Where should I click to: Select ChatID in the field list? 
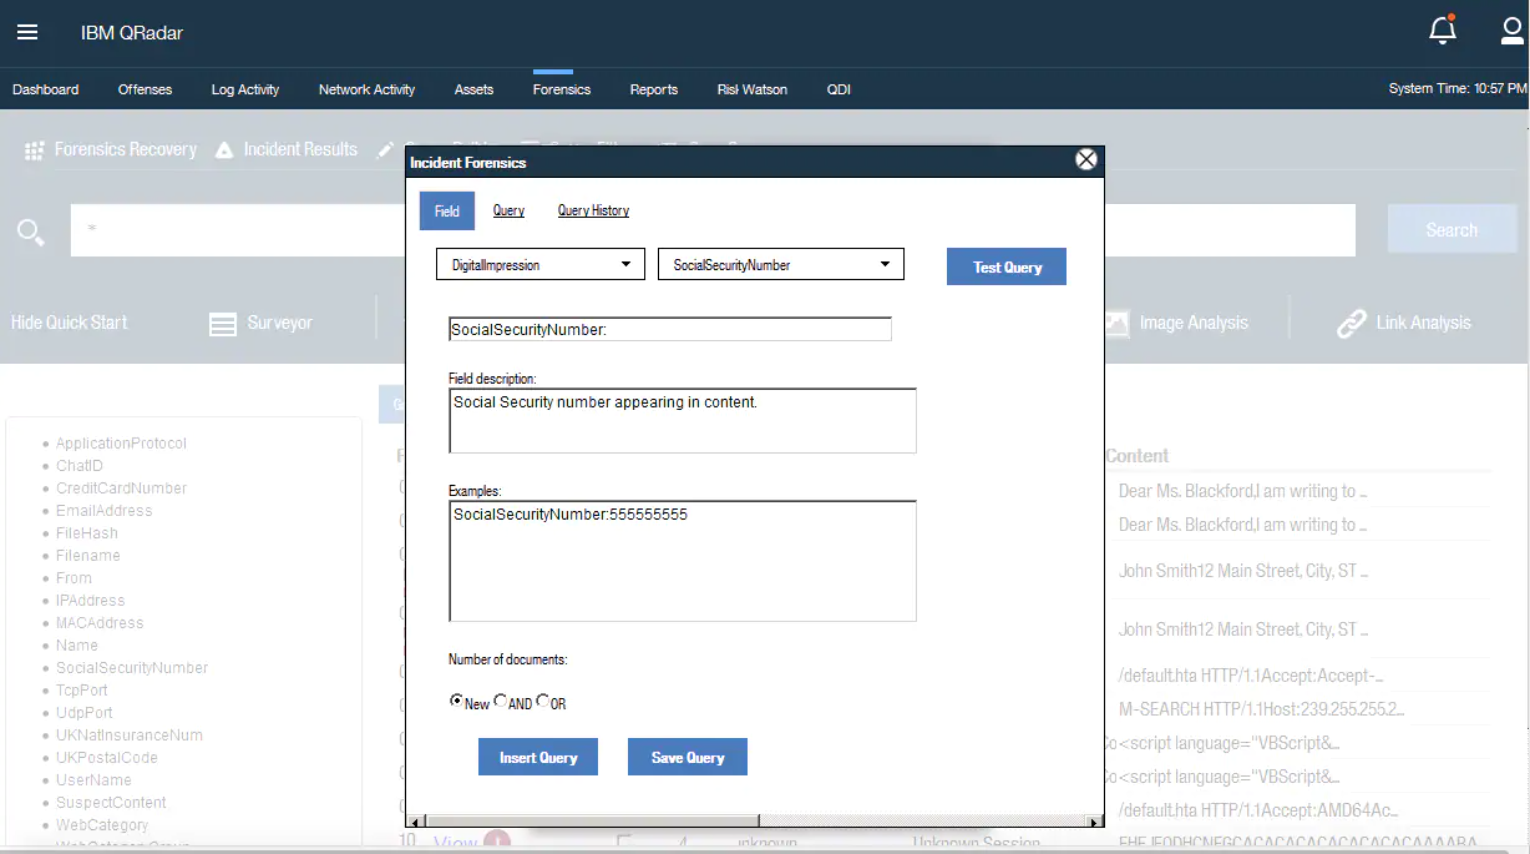[79, 466]
